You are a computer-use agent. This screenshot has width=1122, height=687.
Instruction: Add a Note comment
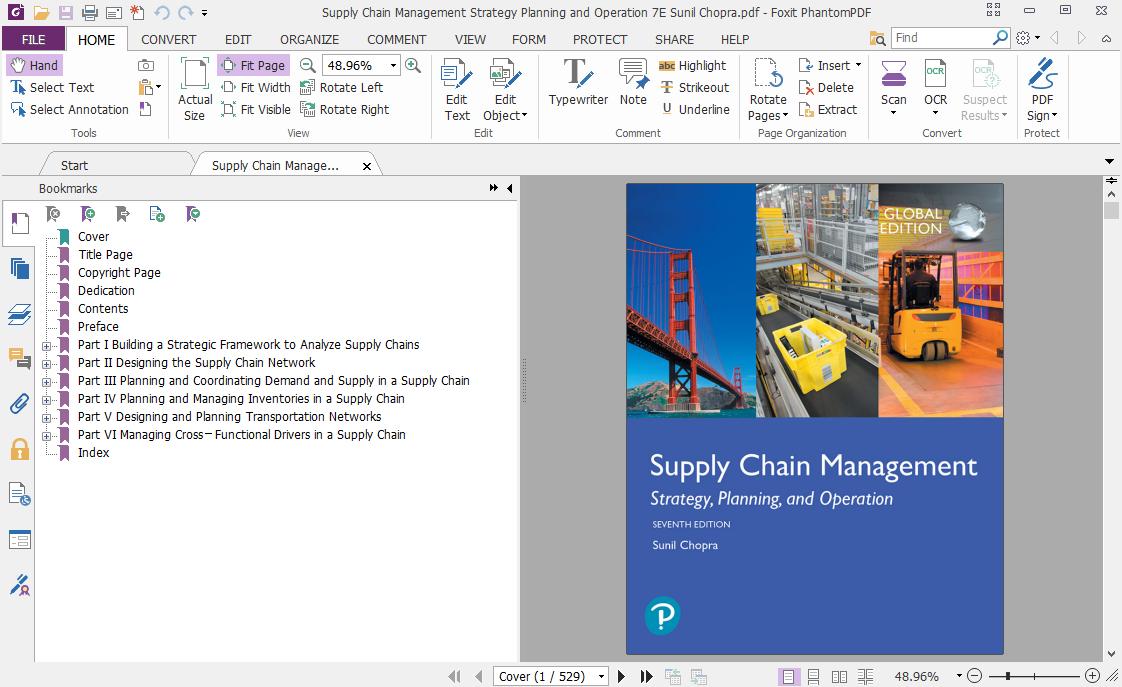coord(633,82)
